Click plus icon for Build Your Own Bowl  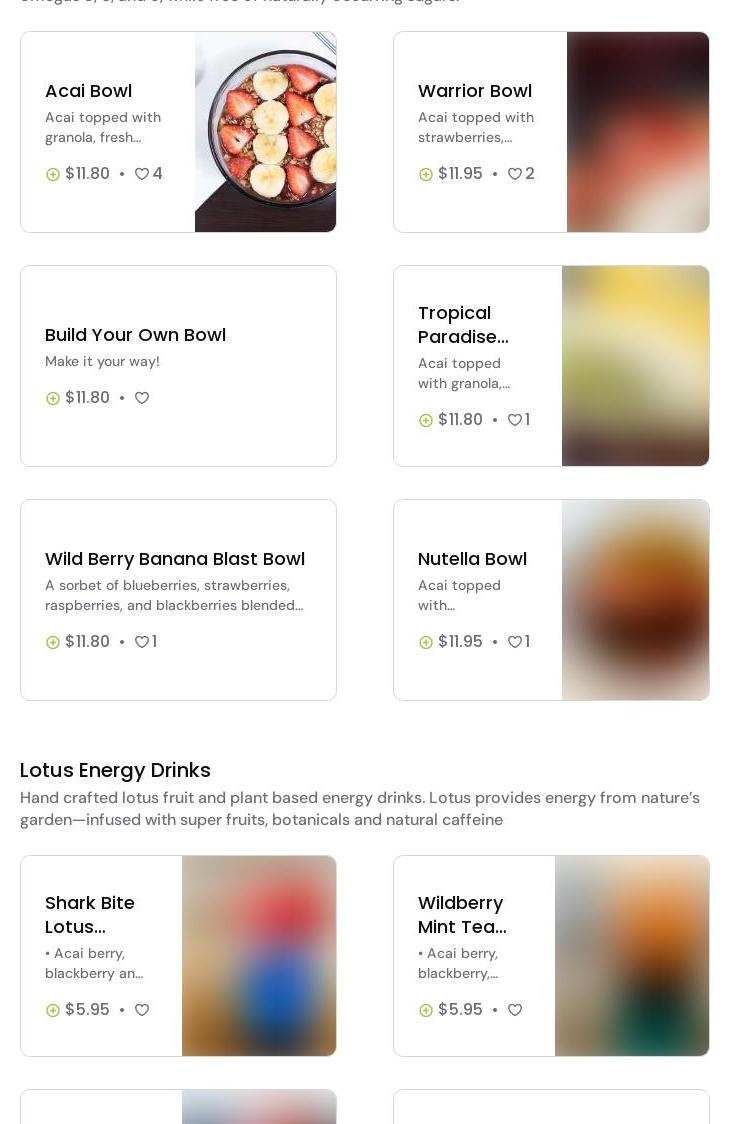[x=53, y=398]
